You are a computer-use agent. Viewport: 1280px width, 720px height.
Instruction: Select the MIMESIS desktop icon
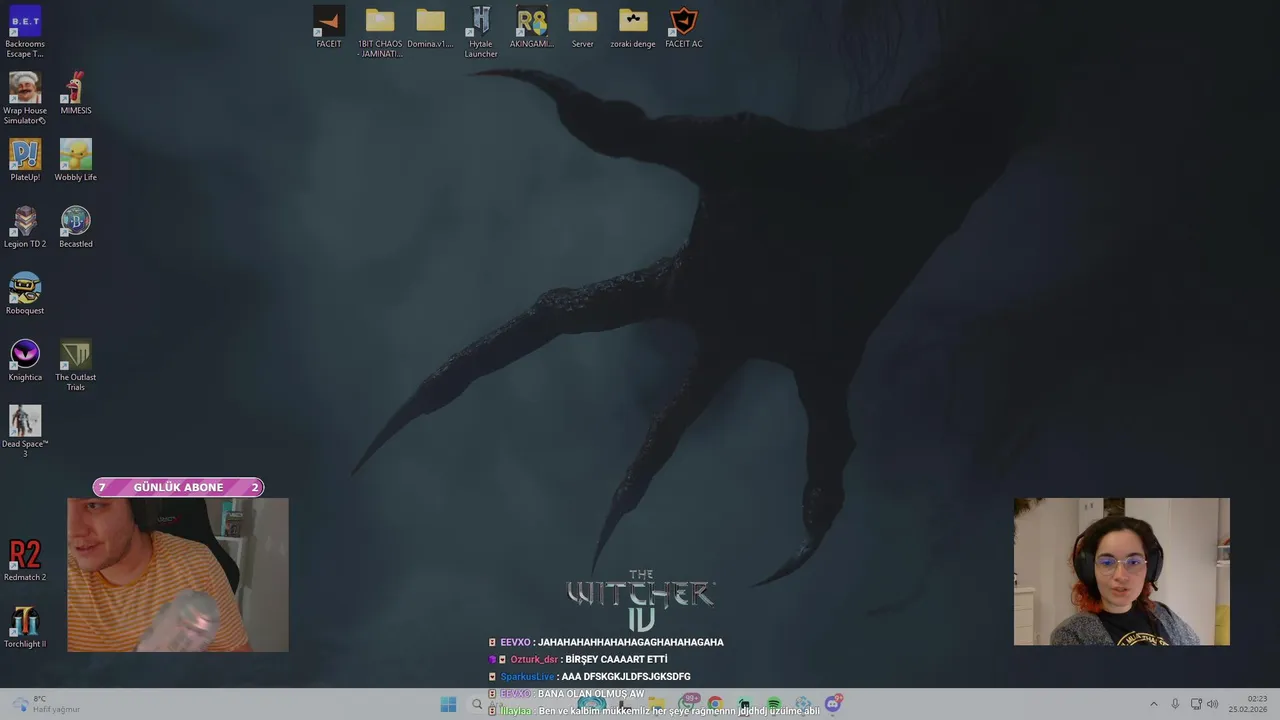pos(76,93)
